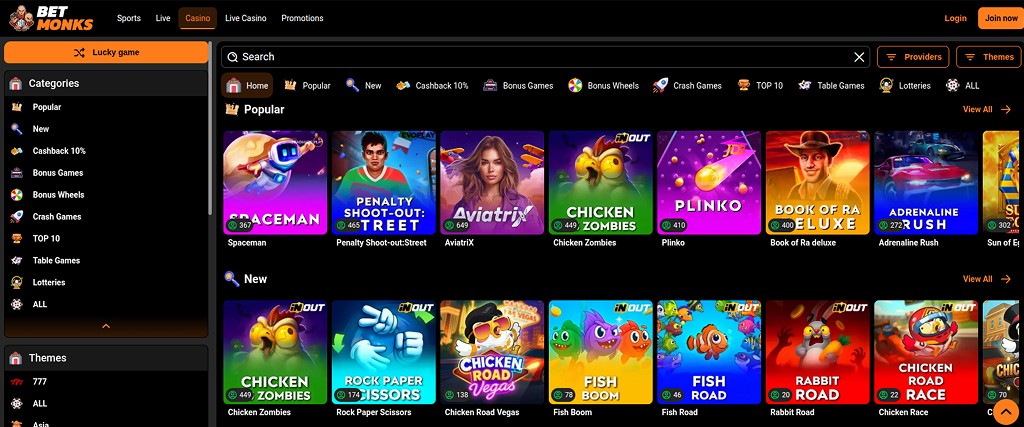Image resolution: width=1024 pixels, height=427 pixels.
Task: Click the sidebar vertical scrollbar
Action: click(210, 129)
